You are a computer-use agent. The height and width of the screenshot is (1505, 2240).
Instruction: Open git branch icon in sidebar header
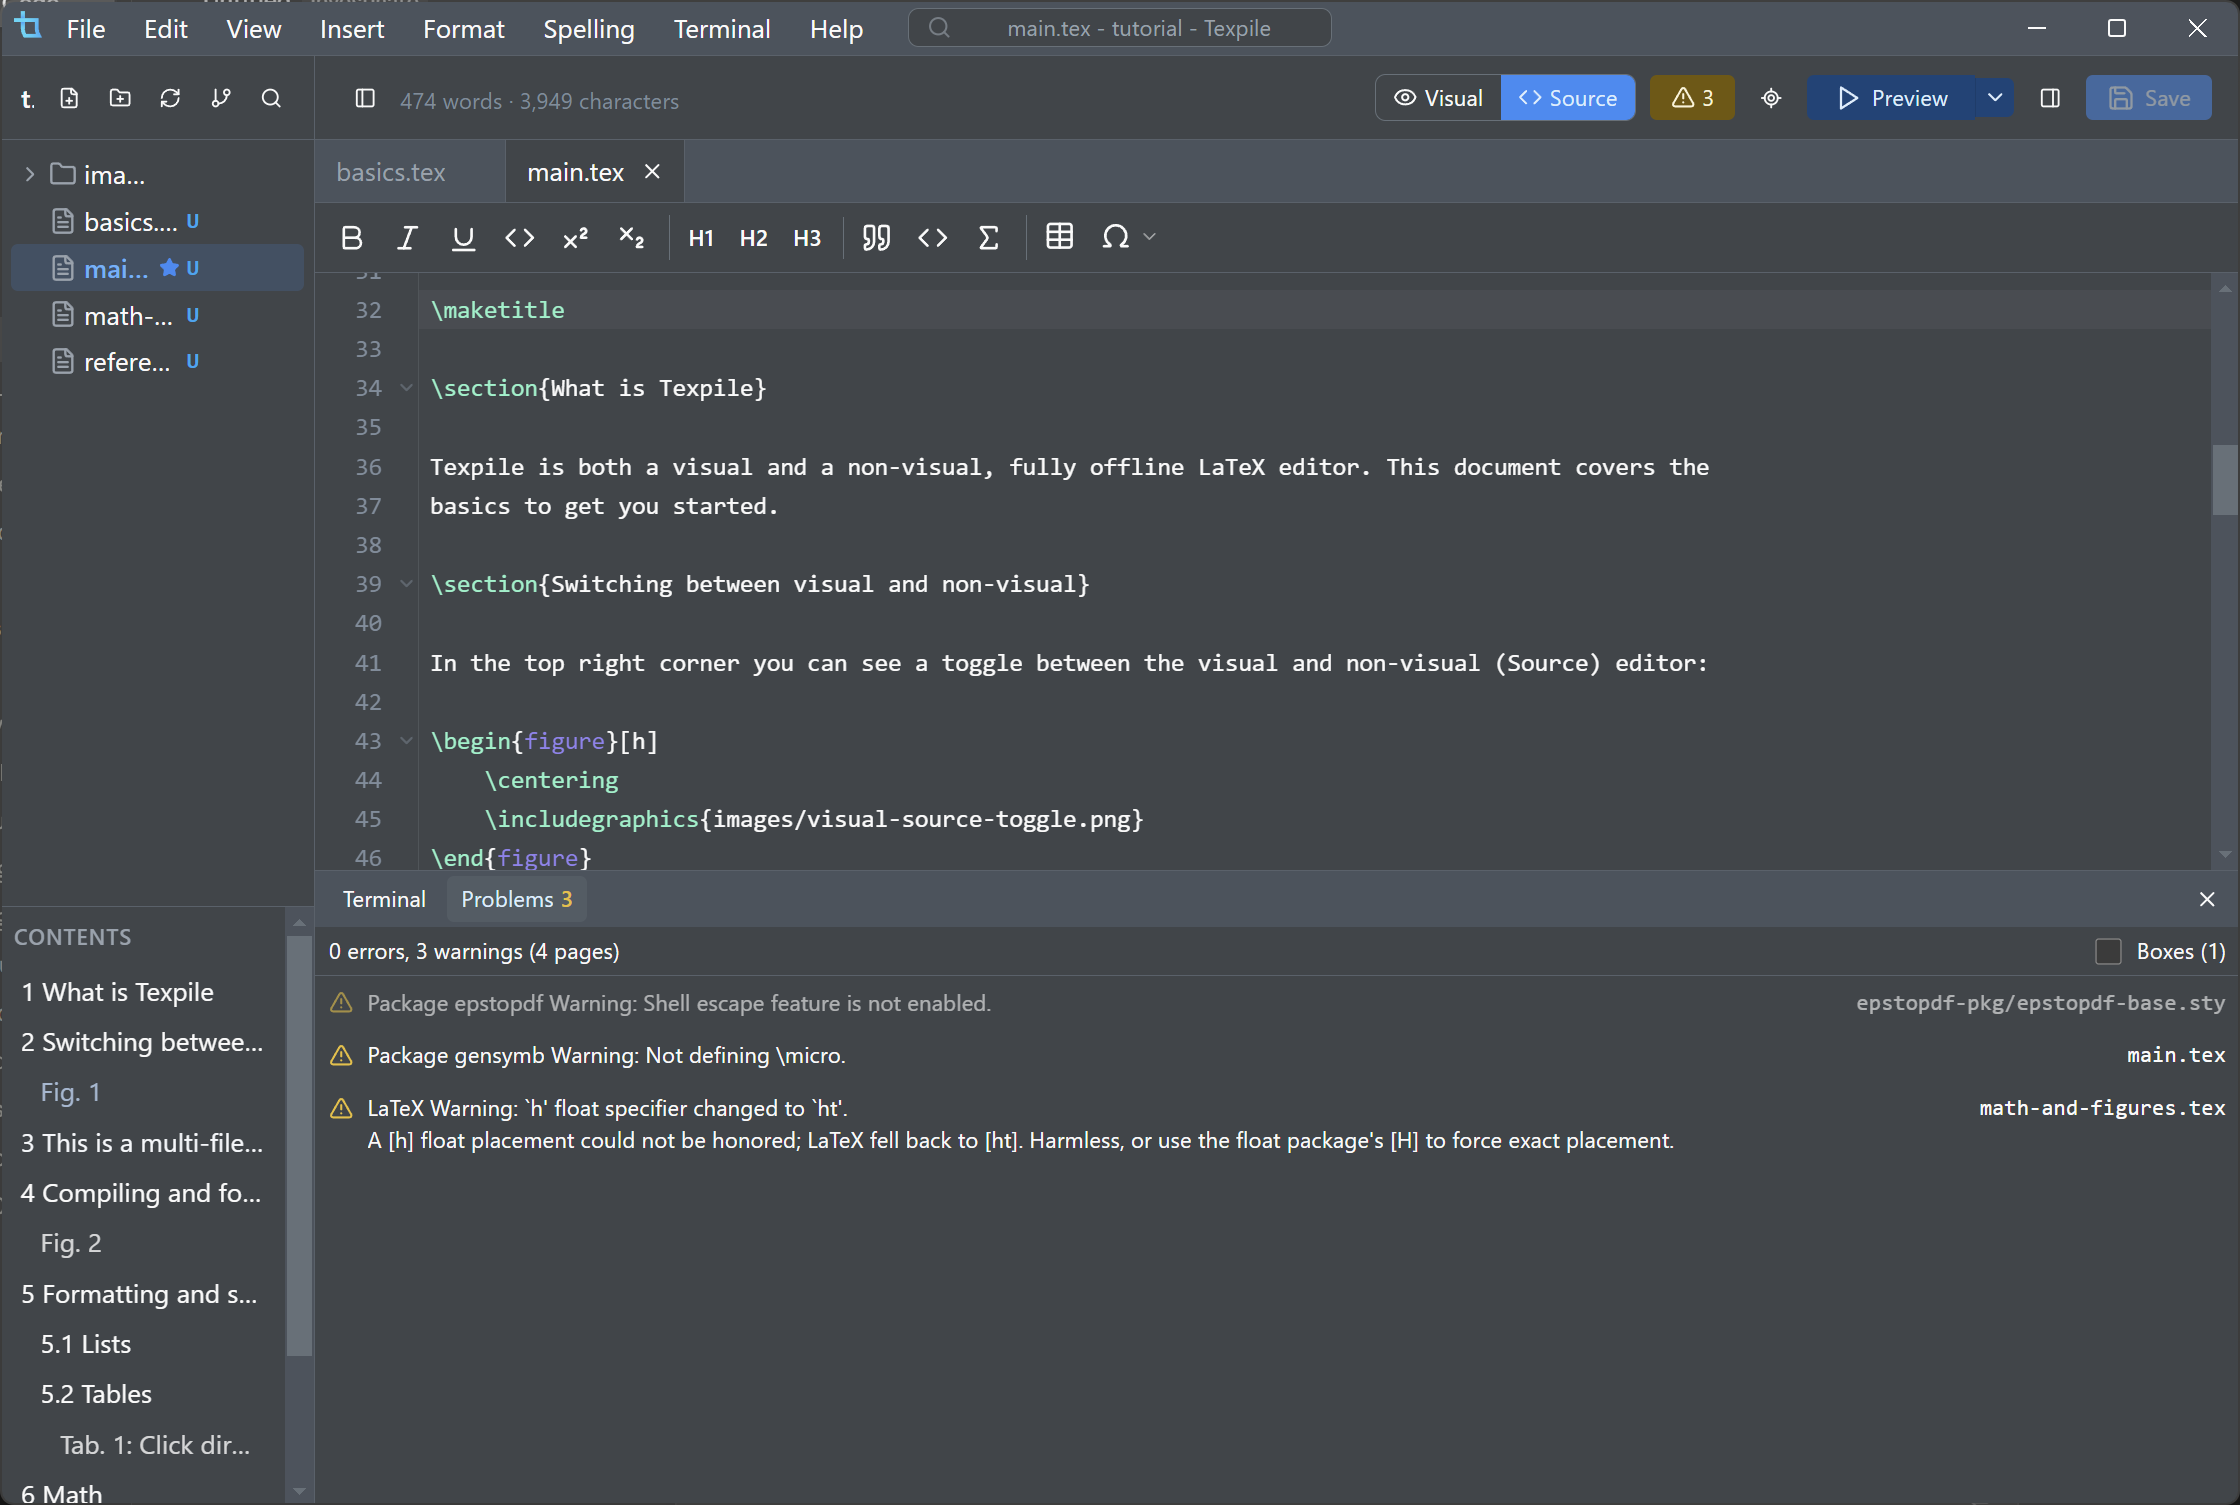click(221, 98)
